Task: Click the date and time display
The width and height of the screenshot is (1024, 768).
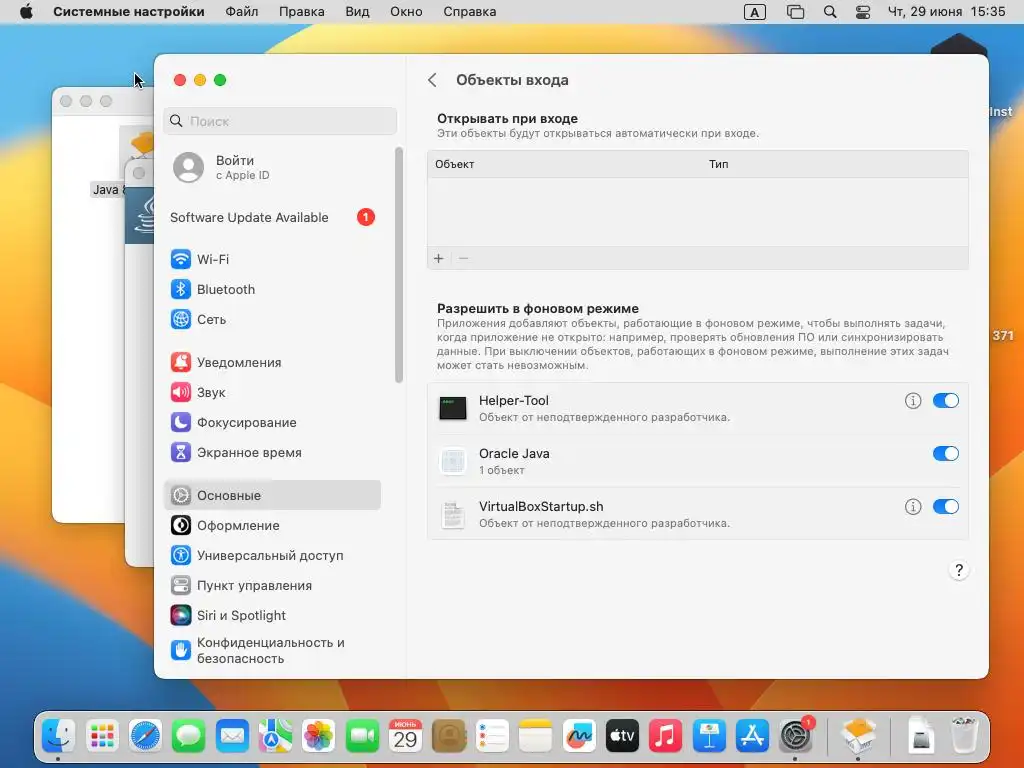Action: 946,12
